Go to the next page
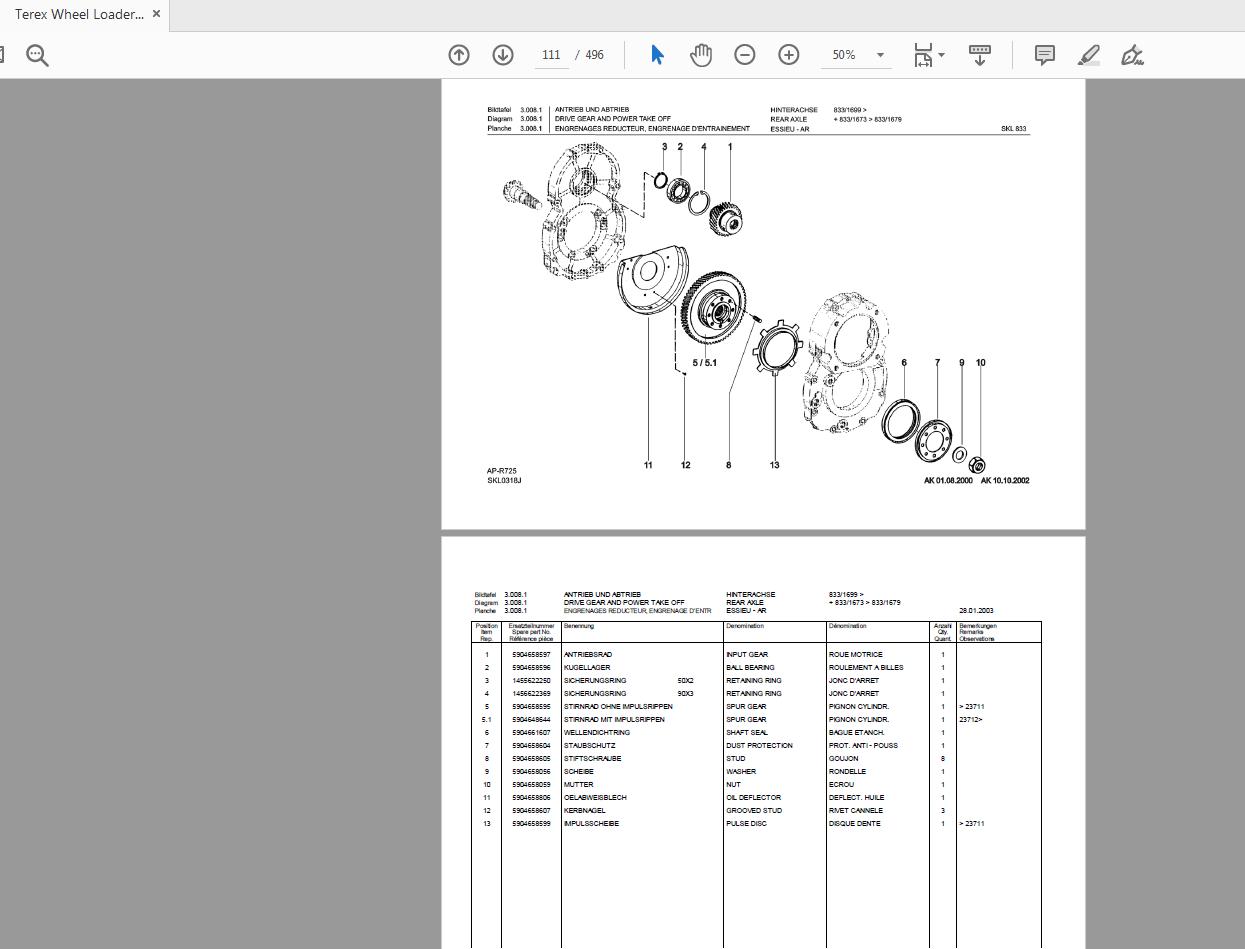Screen dimensions: 1245x949 (x=503, y=55)
